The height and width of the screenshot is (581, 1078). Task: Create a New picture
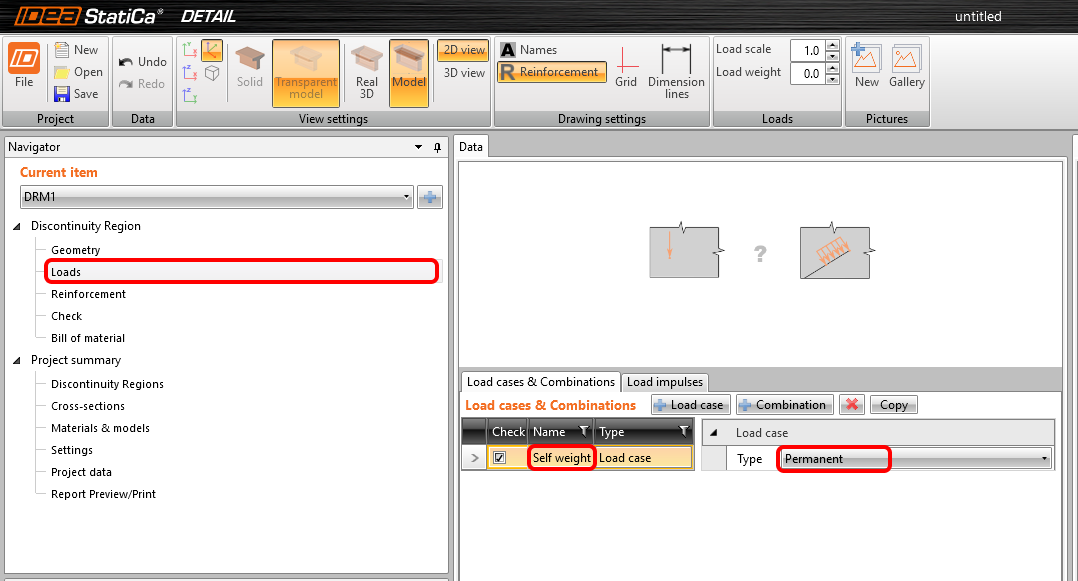(866, 66)
